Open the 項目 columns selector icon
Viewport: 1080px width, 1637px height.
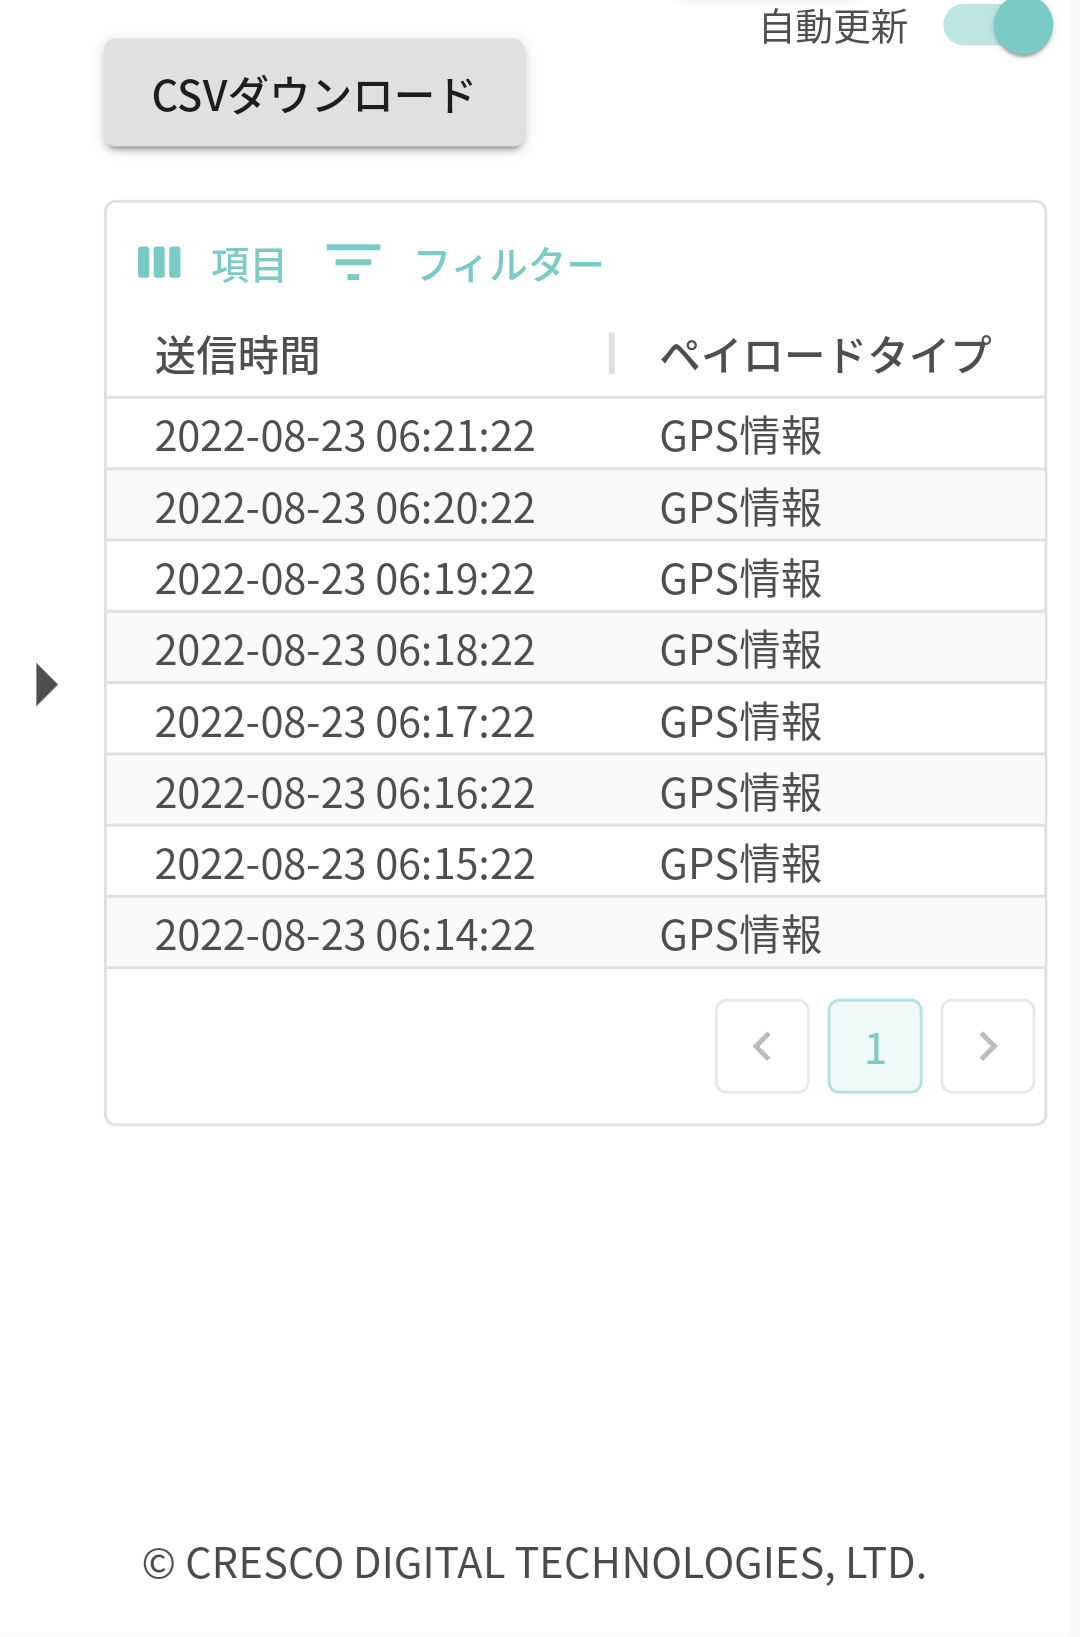point(159,263)
